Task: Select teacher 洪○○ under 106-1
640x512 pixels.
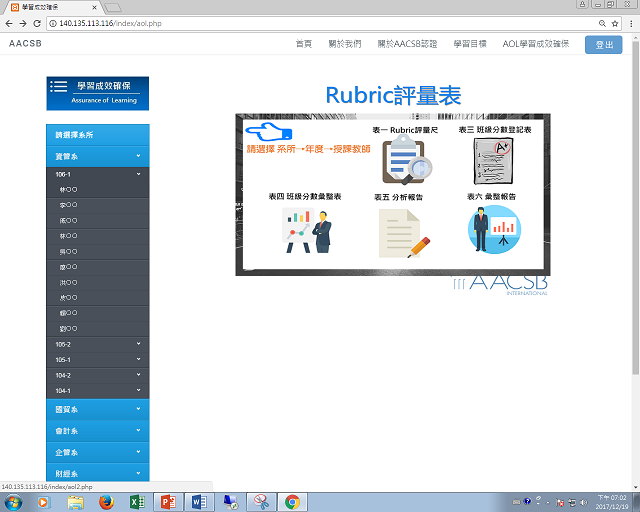Action: coord(98,283)
